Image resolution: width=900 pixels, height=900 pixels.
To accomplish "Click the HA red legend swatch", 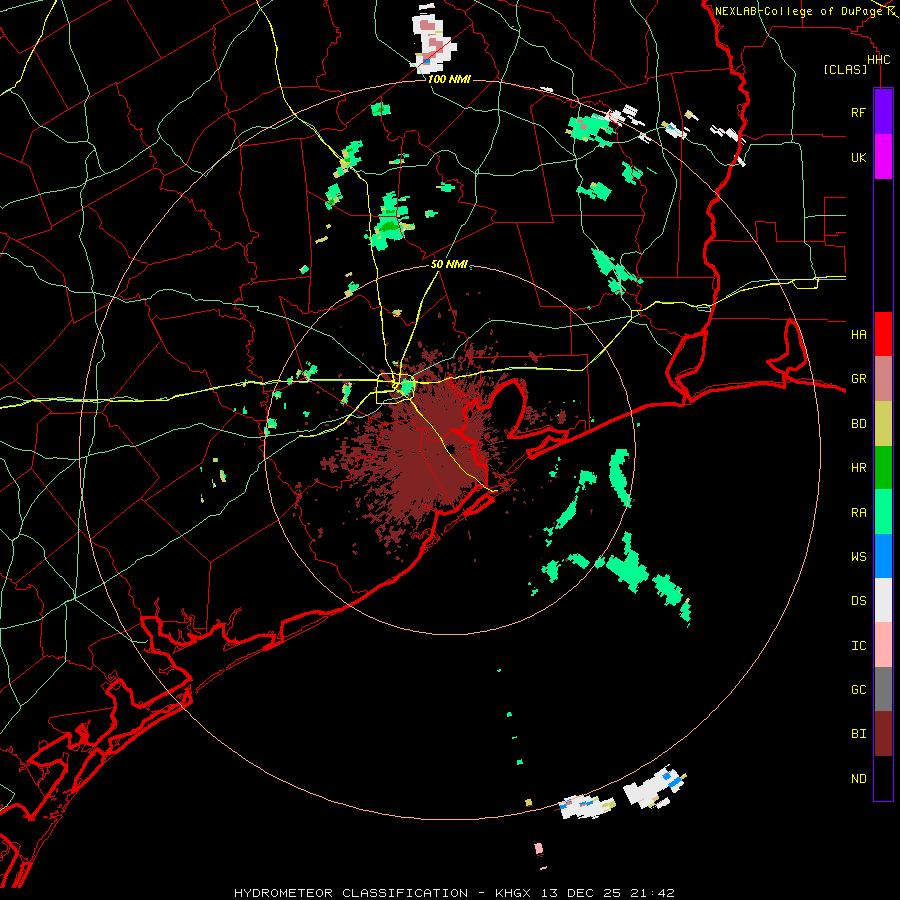I will 883,334.
